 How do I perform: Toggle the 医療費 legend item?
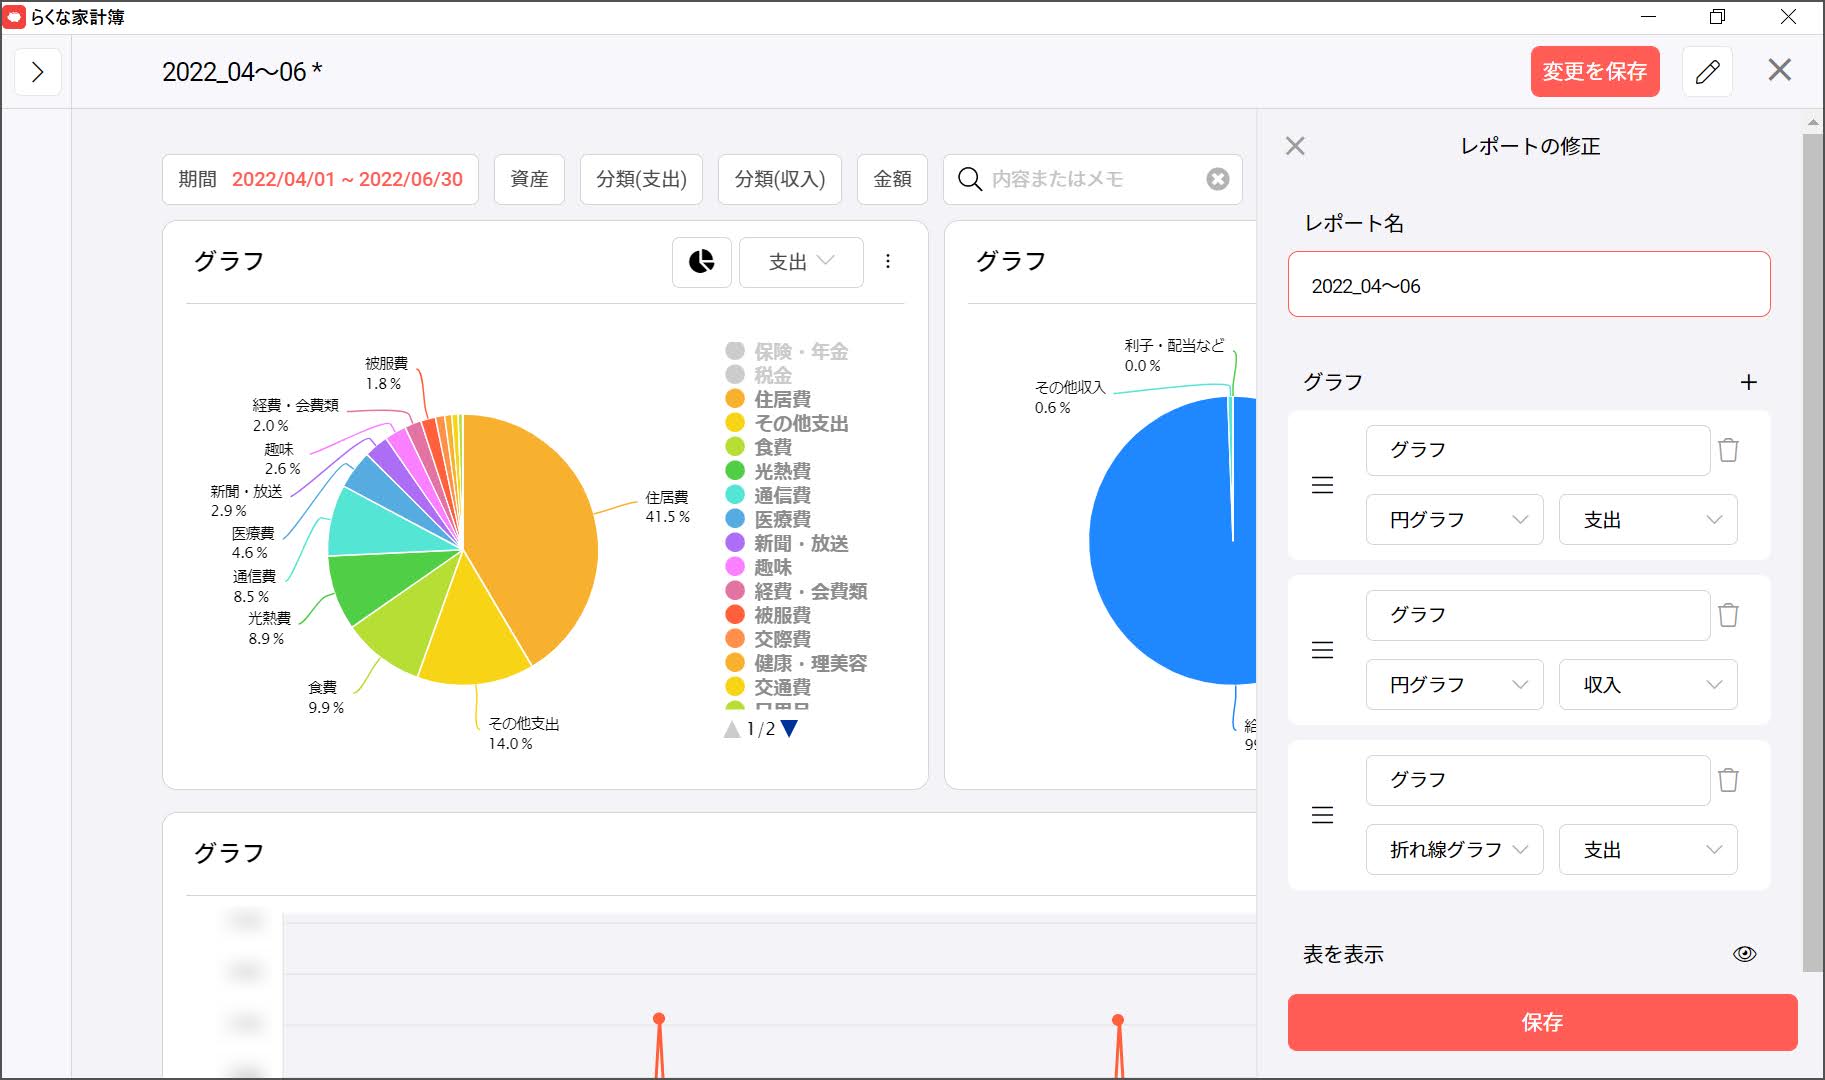point(768,519)
